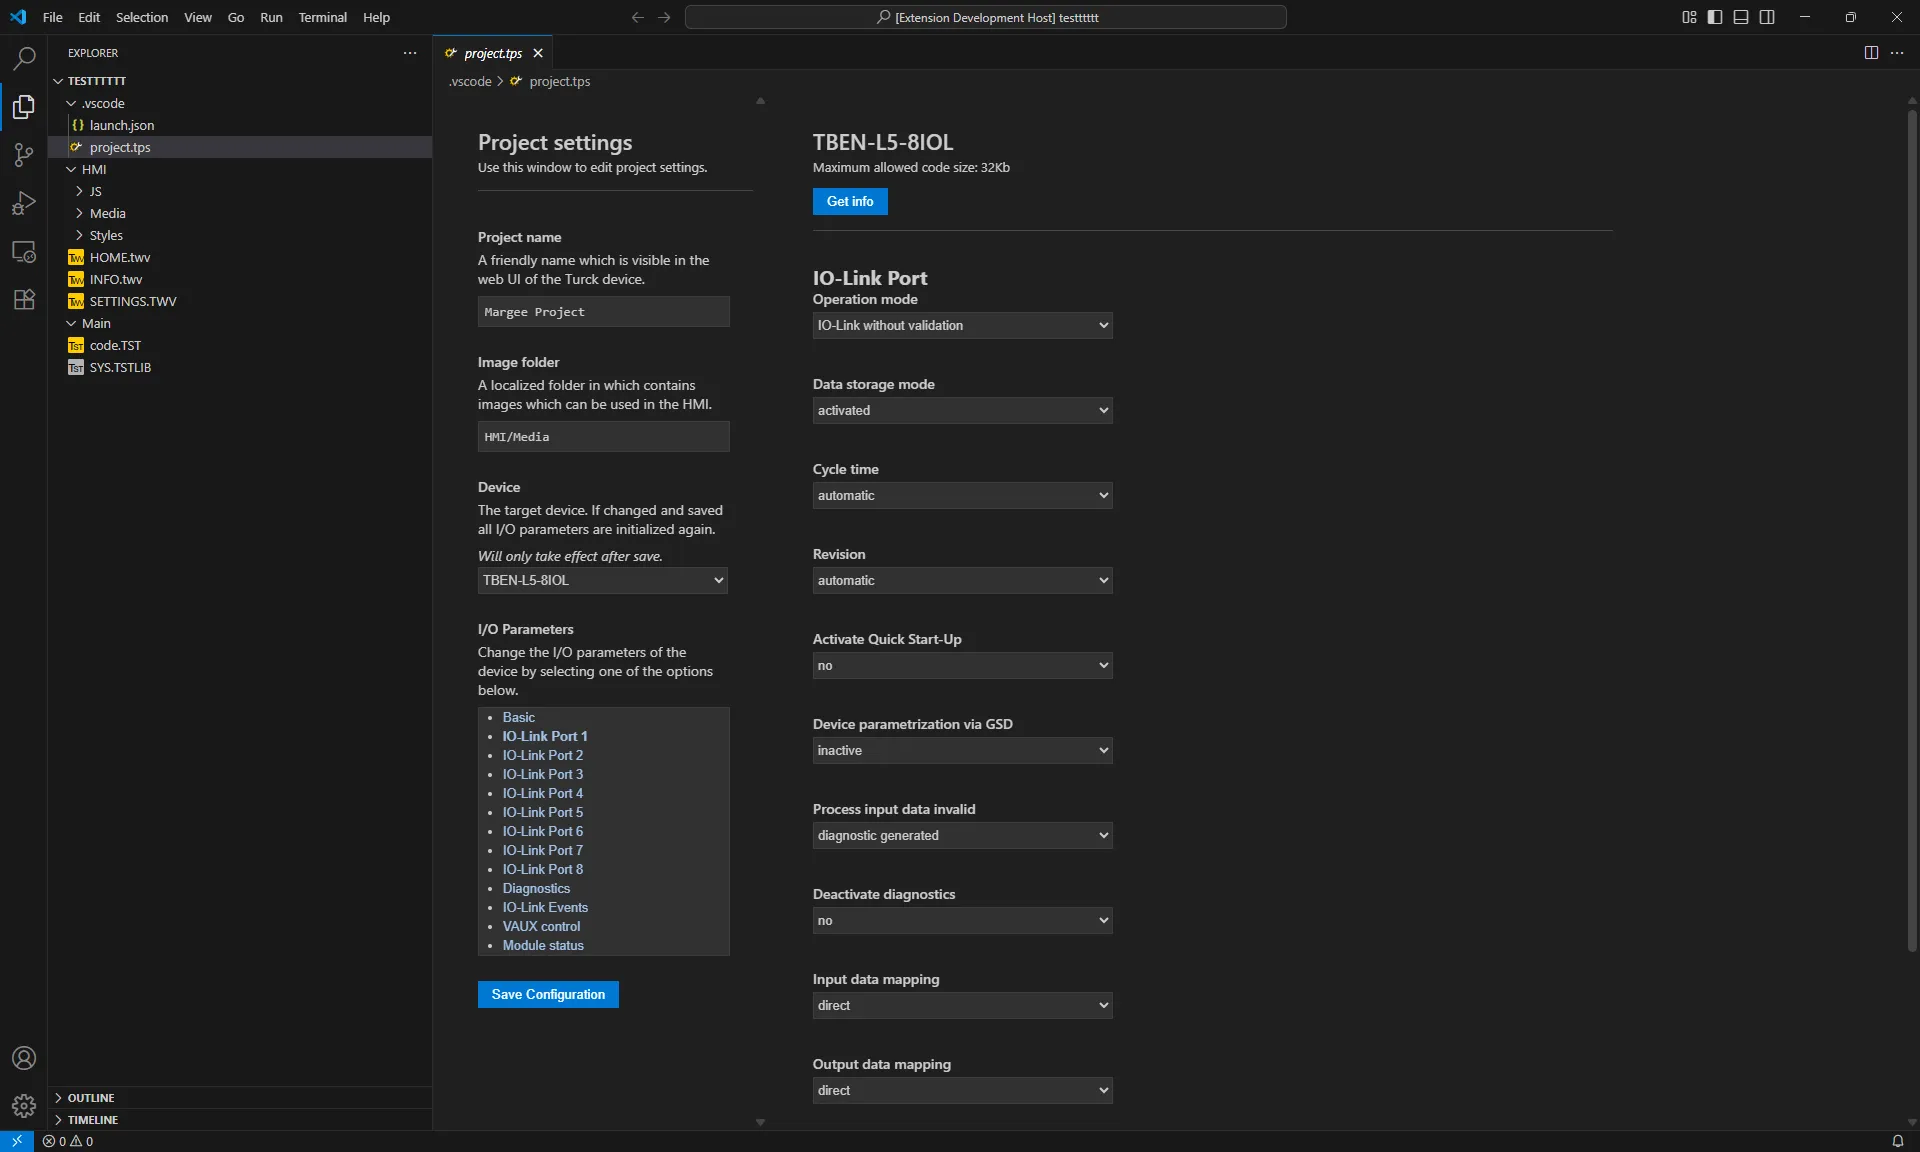Open Cycle time dropdown
1920x1152 pixels.
(x=962, y=495)
